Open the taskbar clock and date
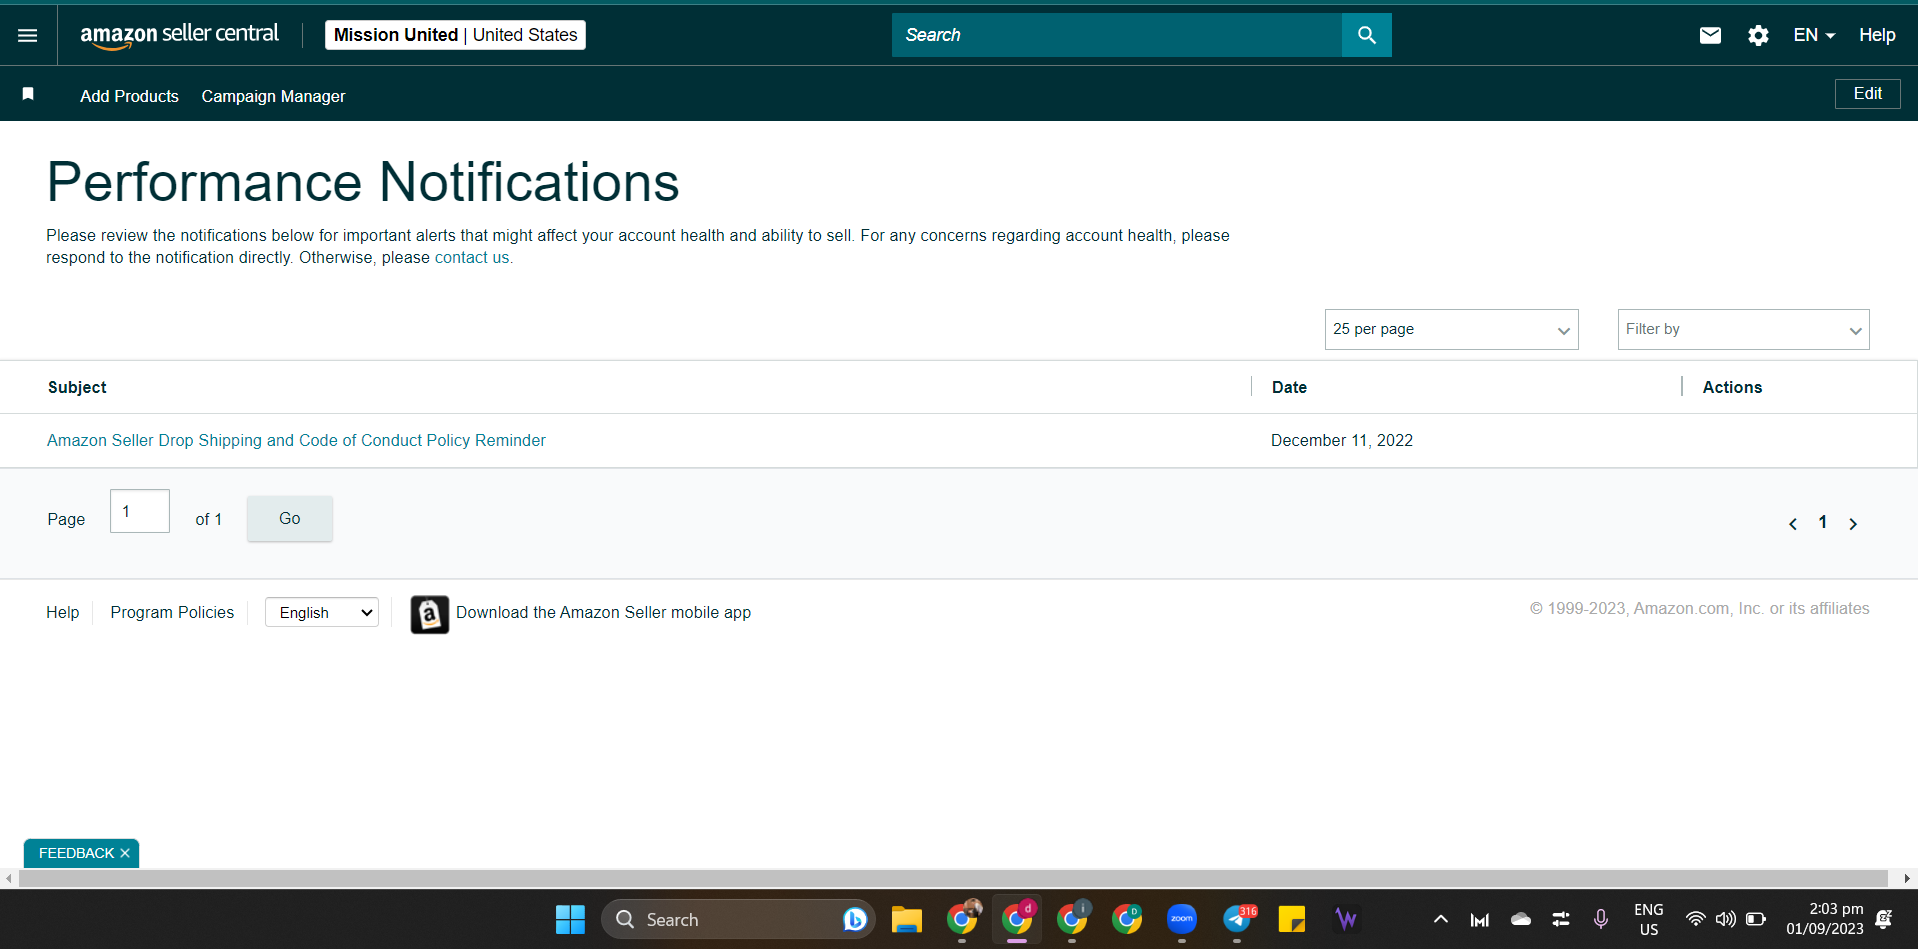Screen dimensions: 1918x949 1825,919
